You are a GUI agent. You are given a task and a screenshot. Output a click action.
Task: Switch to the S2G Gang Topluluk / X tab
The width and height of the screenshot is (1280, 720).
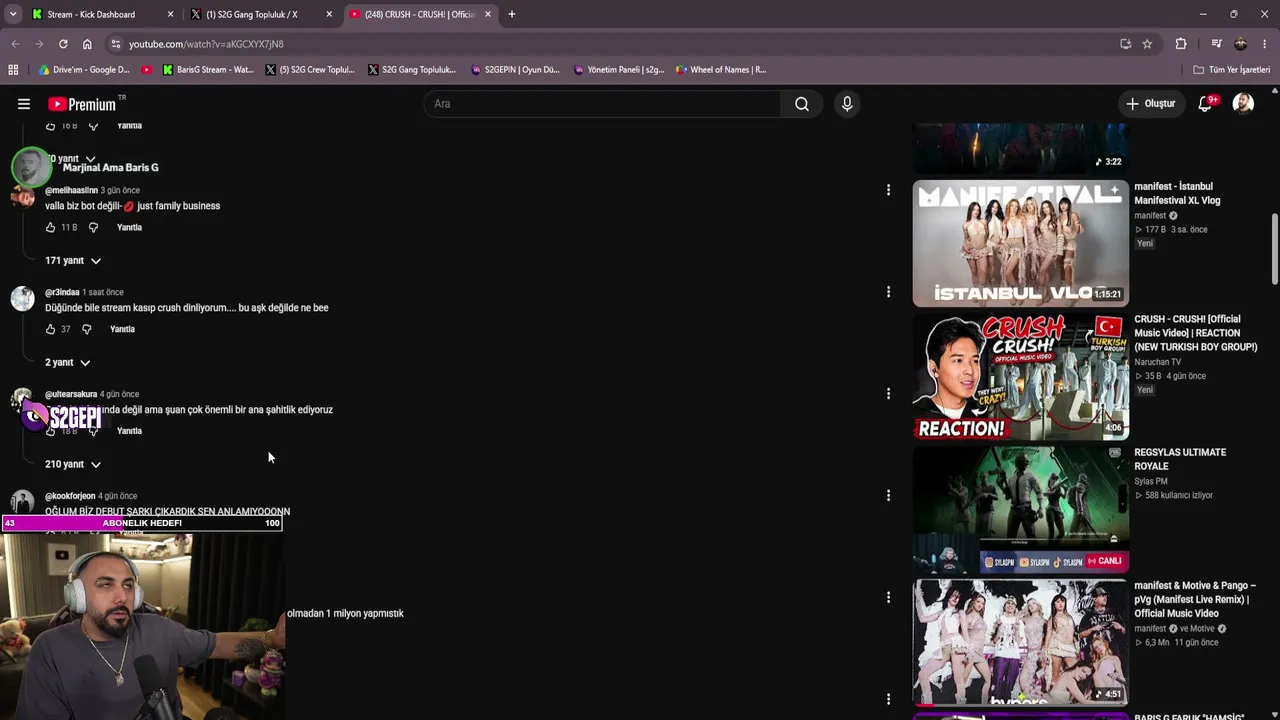tap(262, 14)
